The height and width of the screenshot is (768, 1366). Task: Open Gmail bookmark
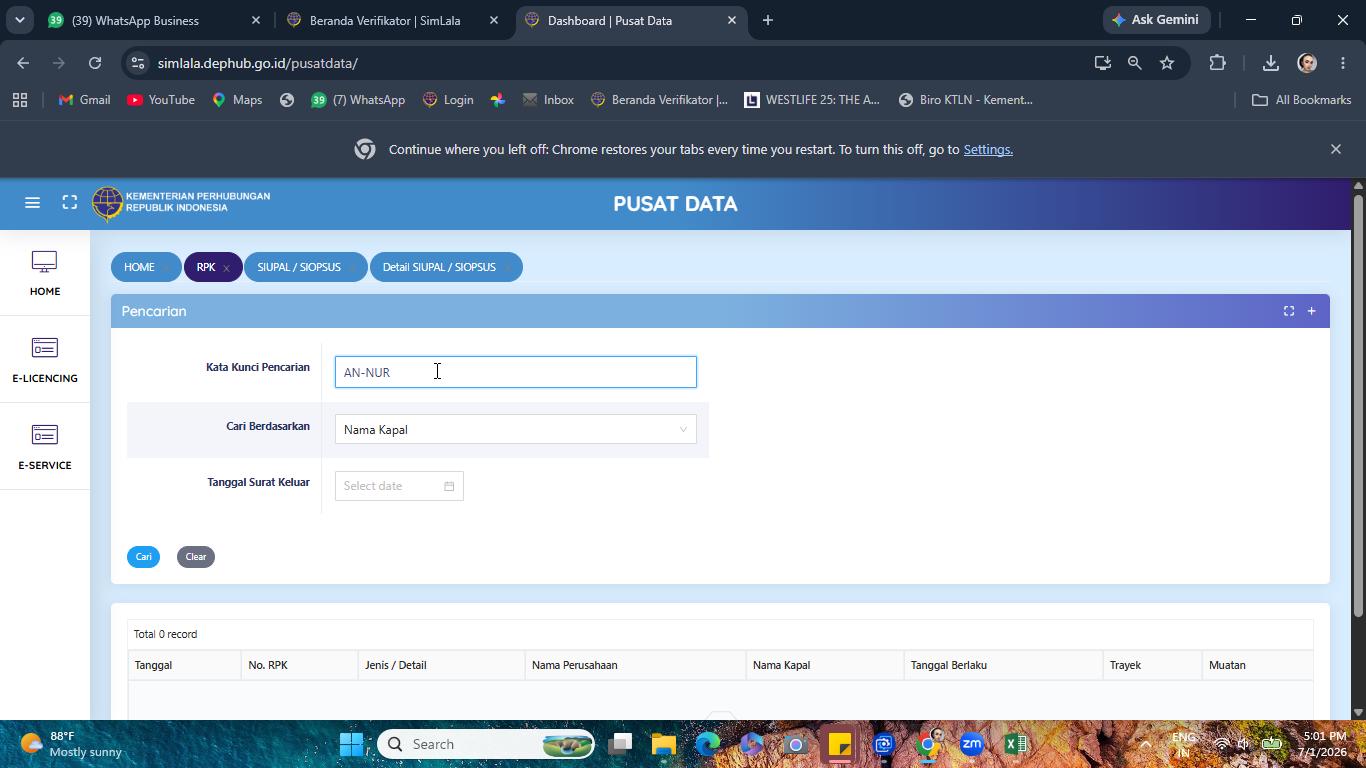[x=84, y=100]
